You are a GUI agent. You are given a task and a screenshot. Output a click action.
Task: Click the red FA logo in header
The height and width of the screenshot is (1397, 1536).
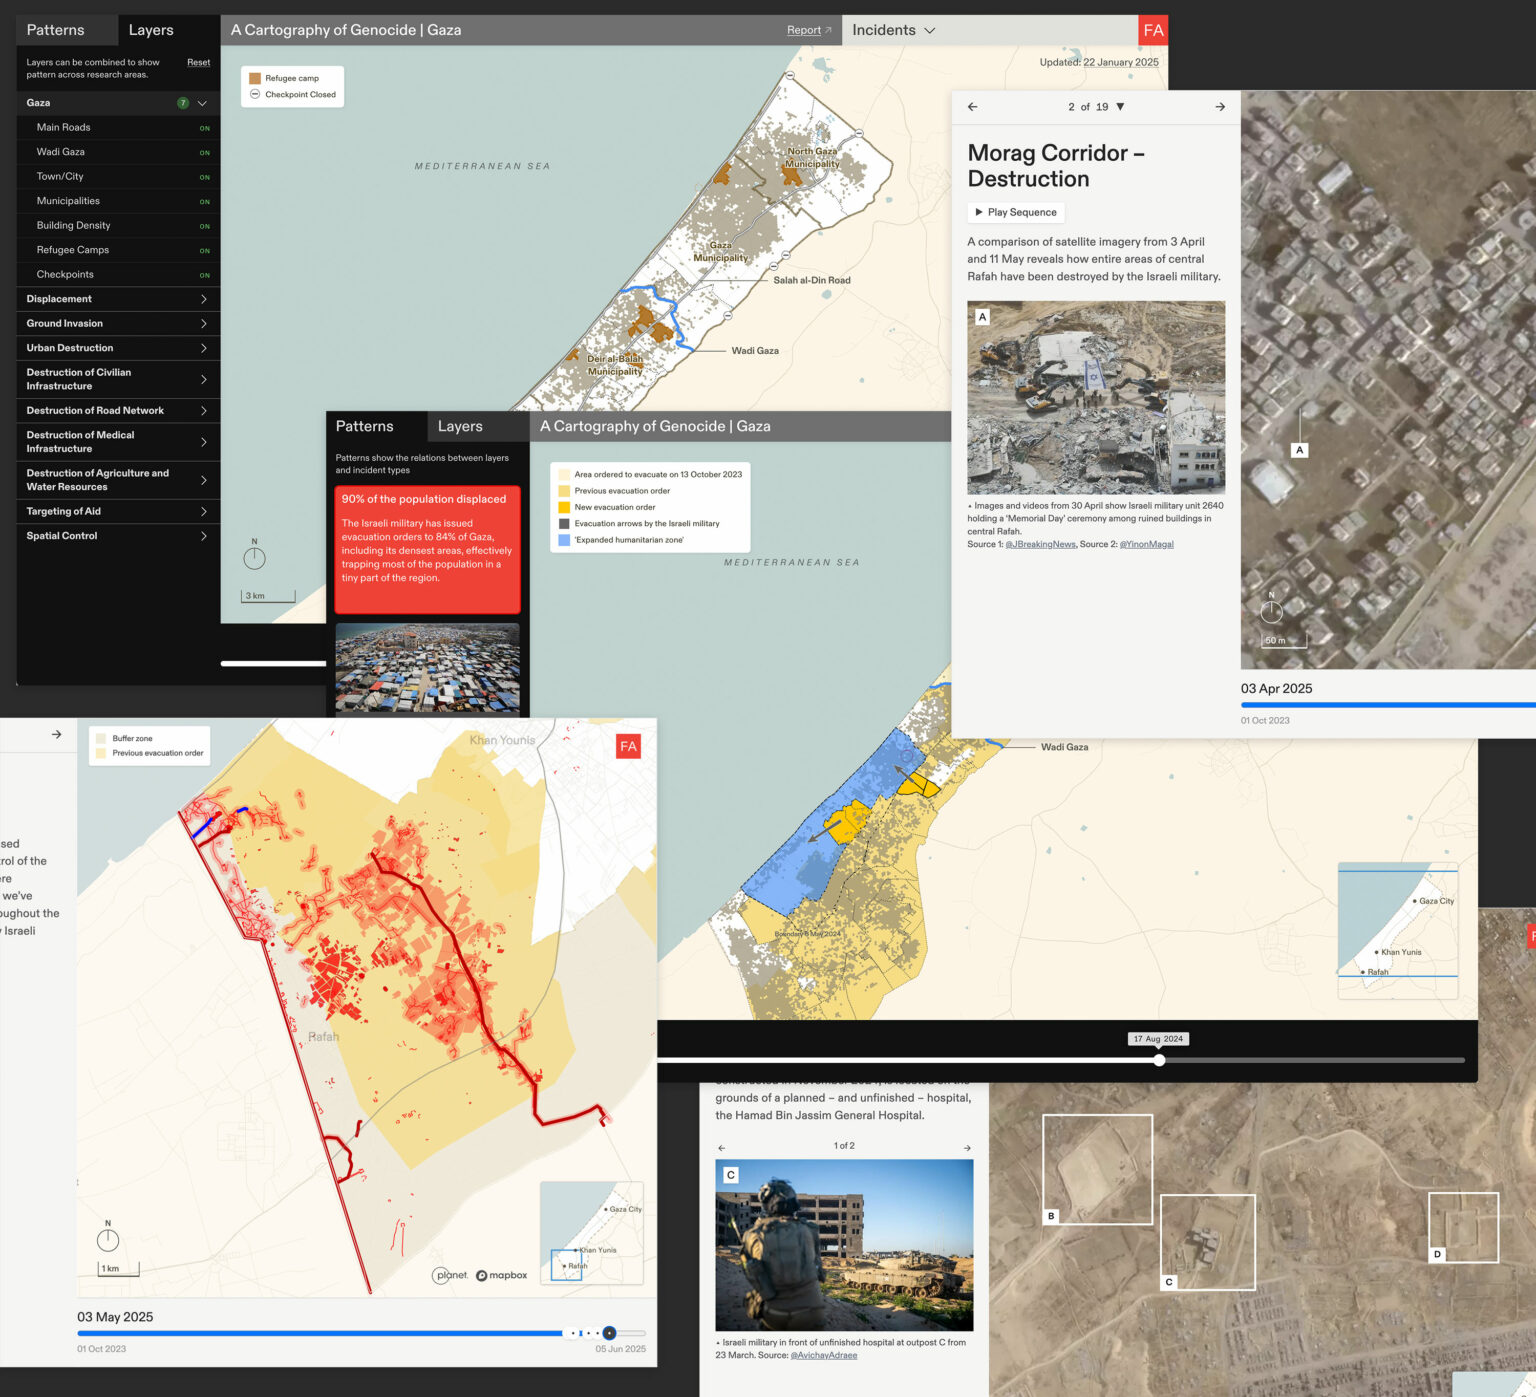(1153, 30)
